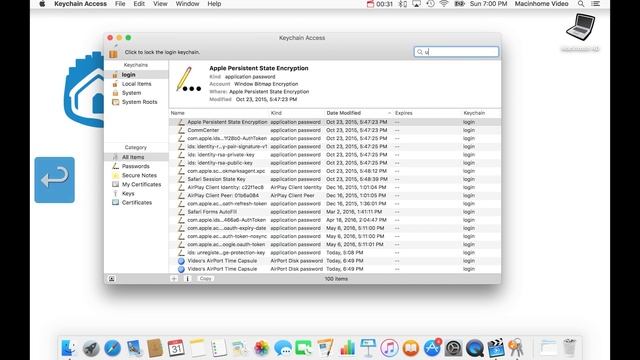The height and width of the screenshot is (360, 640).
Task: Select the ids: identity-rsa-public-key row
Action: [335, 163]
